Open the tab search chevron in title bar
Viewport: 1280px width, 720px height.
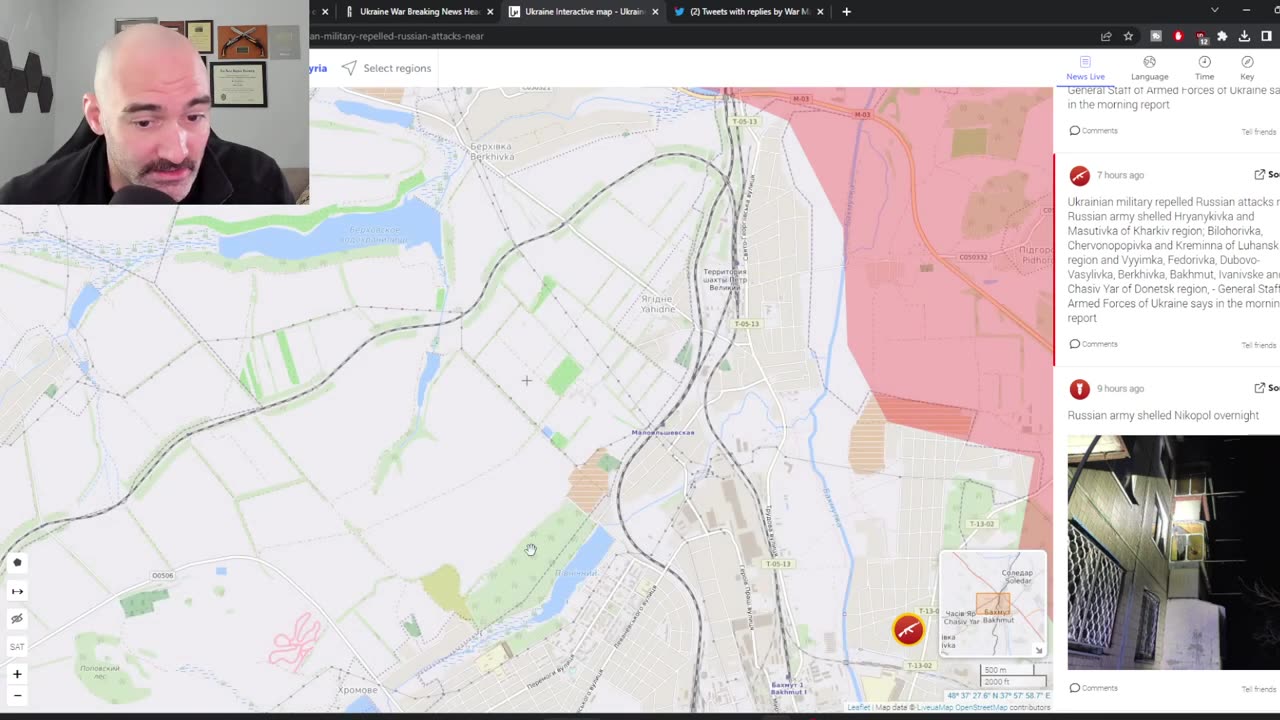pos(1214,10)
